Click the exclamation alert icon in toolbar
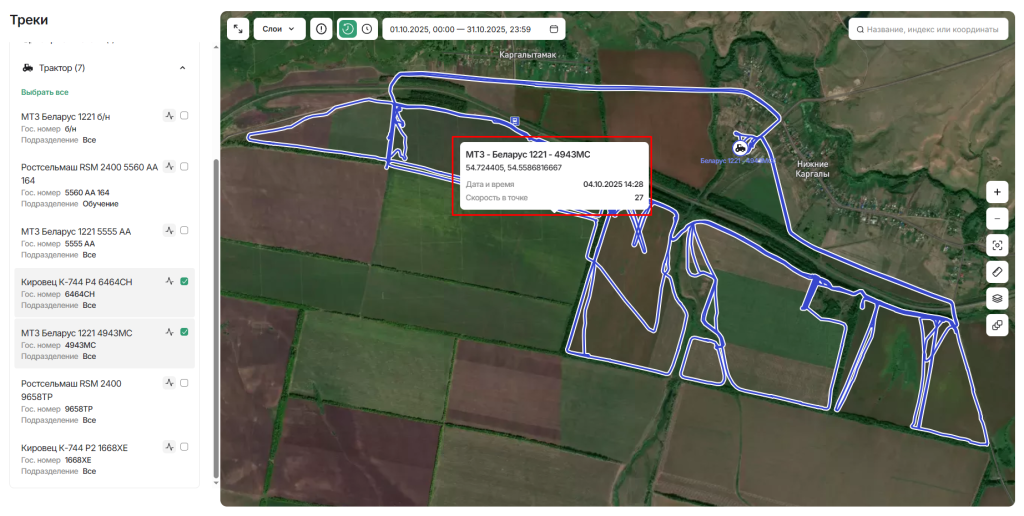Viewport: 1024px width, 516px height. click(321, 29)
